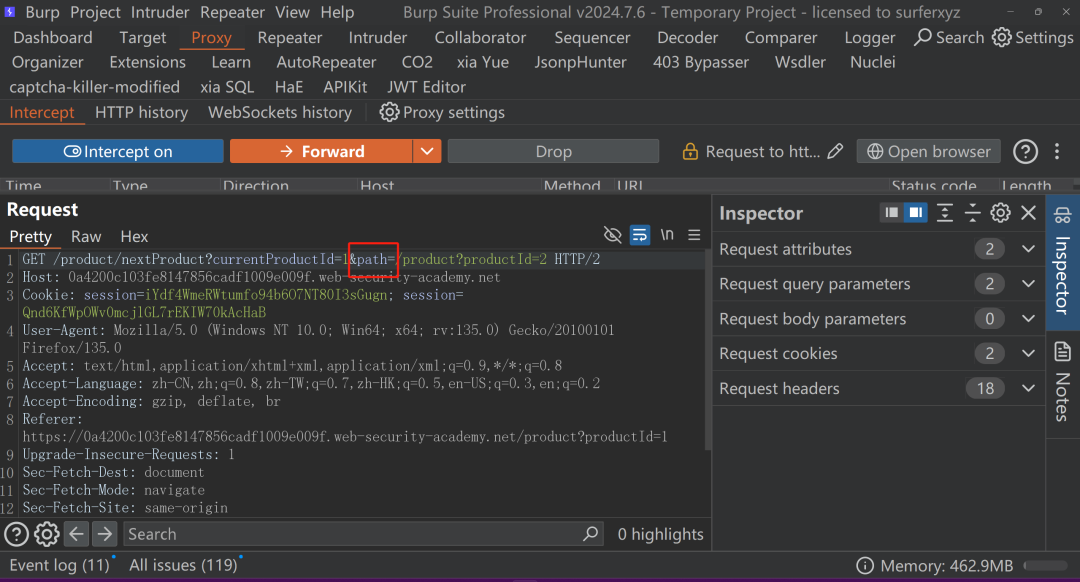The image size is (1080, 582).
Task: Click the Host header line in the request
Action: click(x=261, y=277)
